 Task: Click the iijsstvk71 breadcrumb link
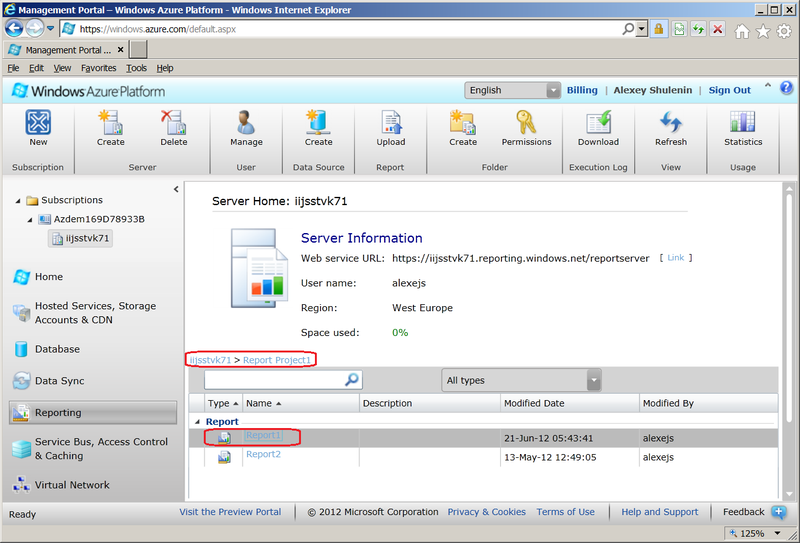click(x=210, y=360)
